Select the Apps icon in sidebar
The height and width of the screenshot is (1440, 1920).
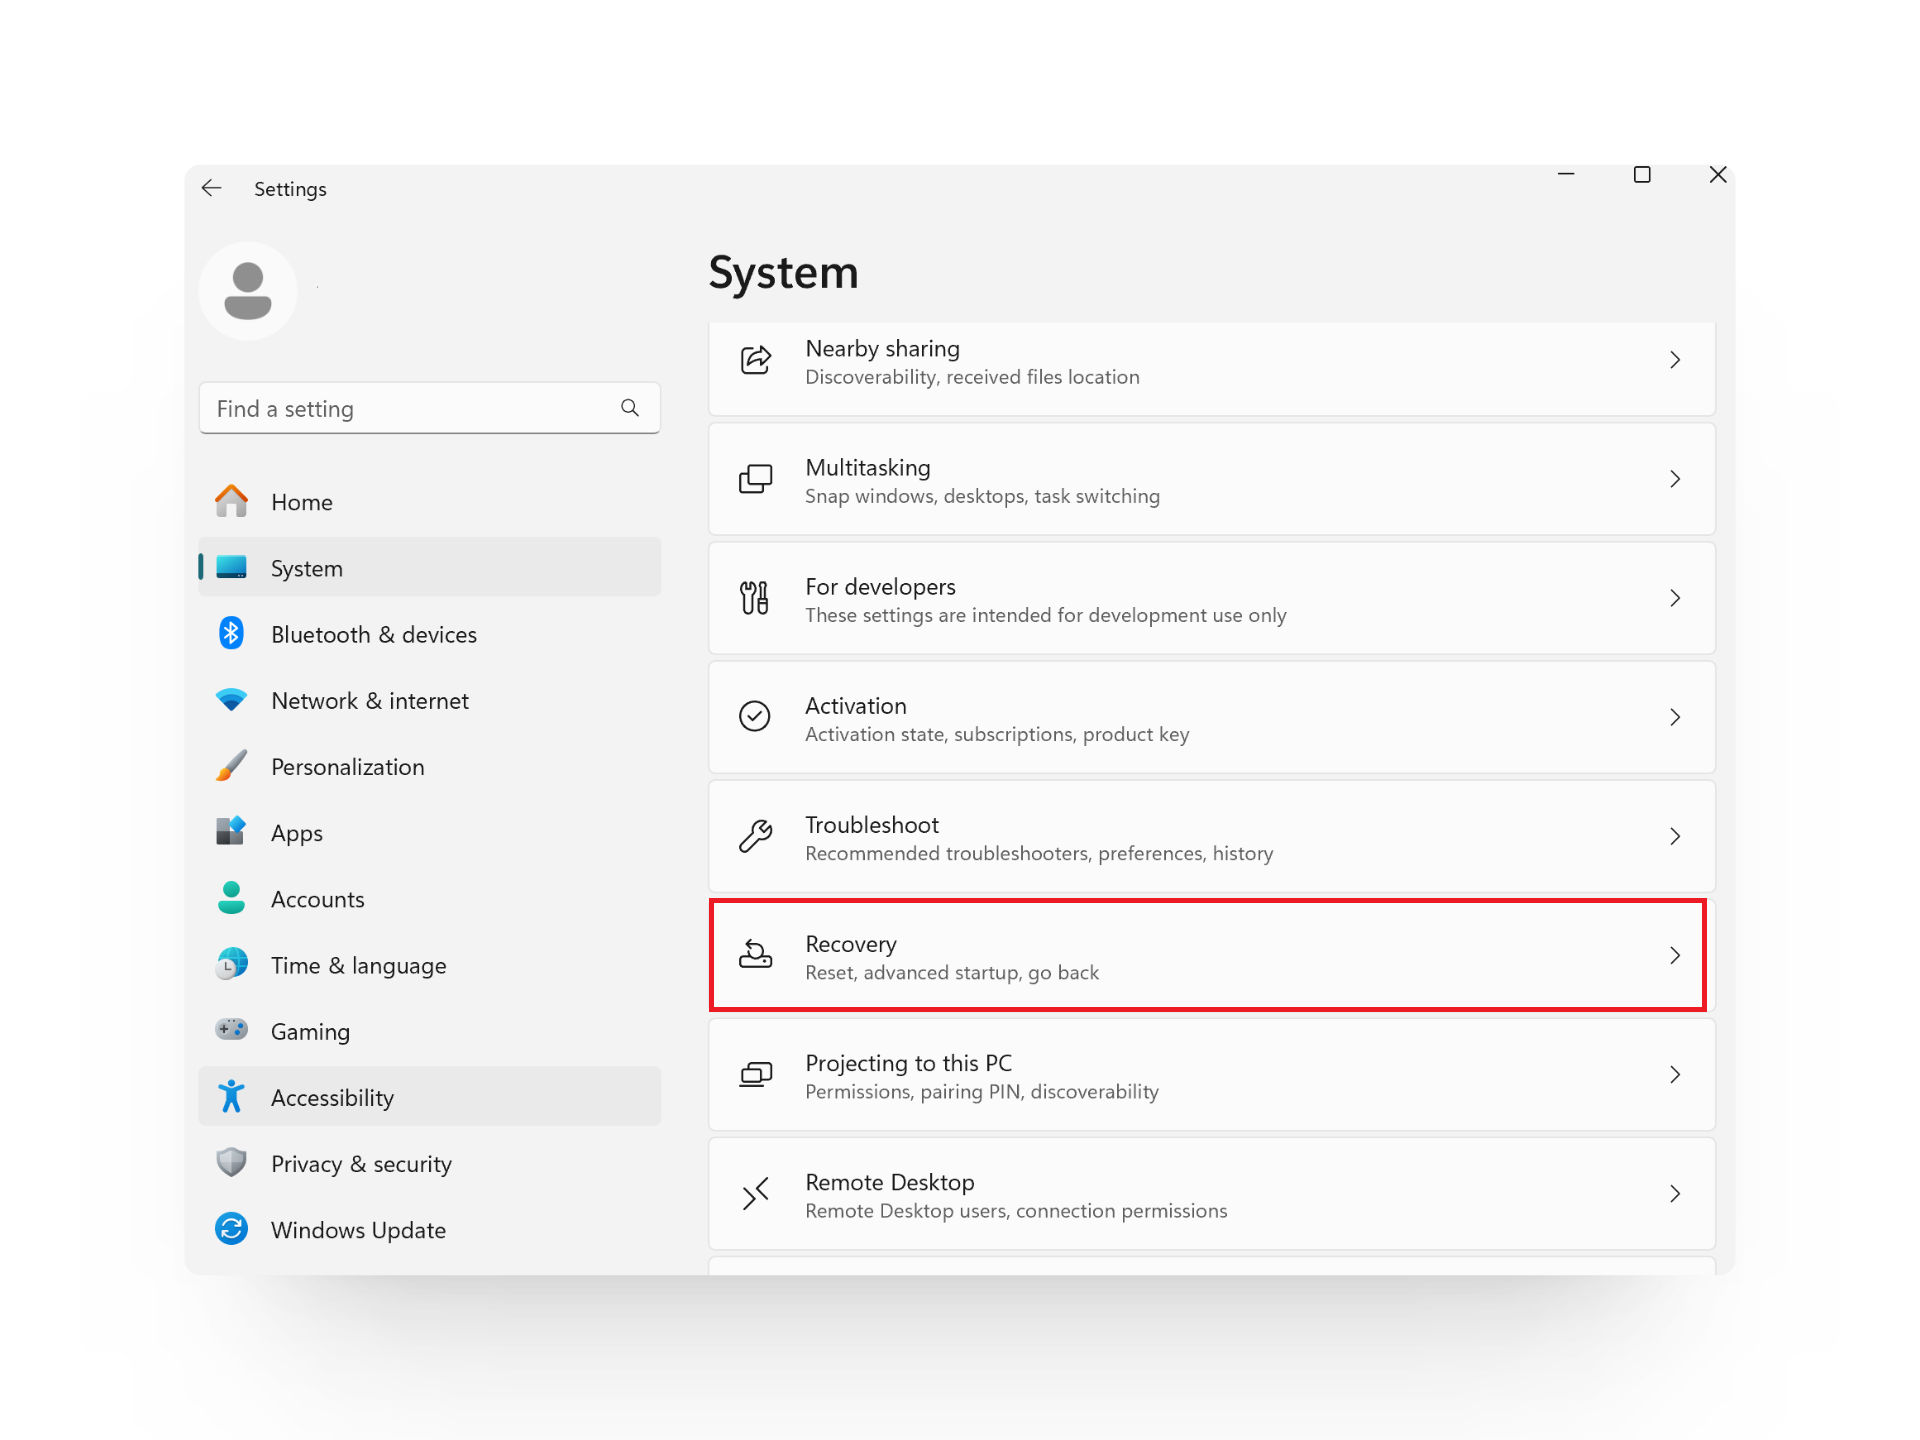click(231, 831)
